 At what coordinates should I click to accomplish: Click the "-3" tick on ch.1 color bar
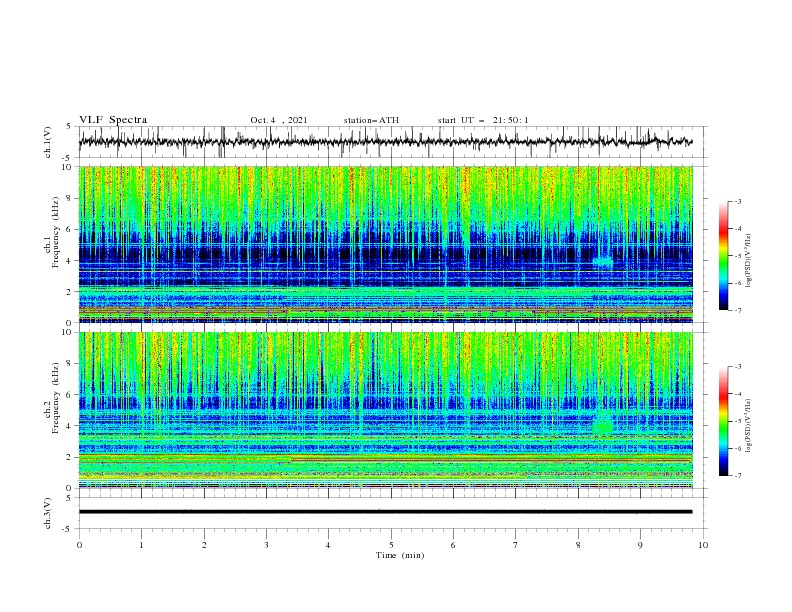pos(738,201)
